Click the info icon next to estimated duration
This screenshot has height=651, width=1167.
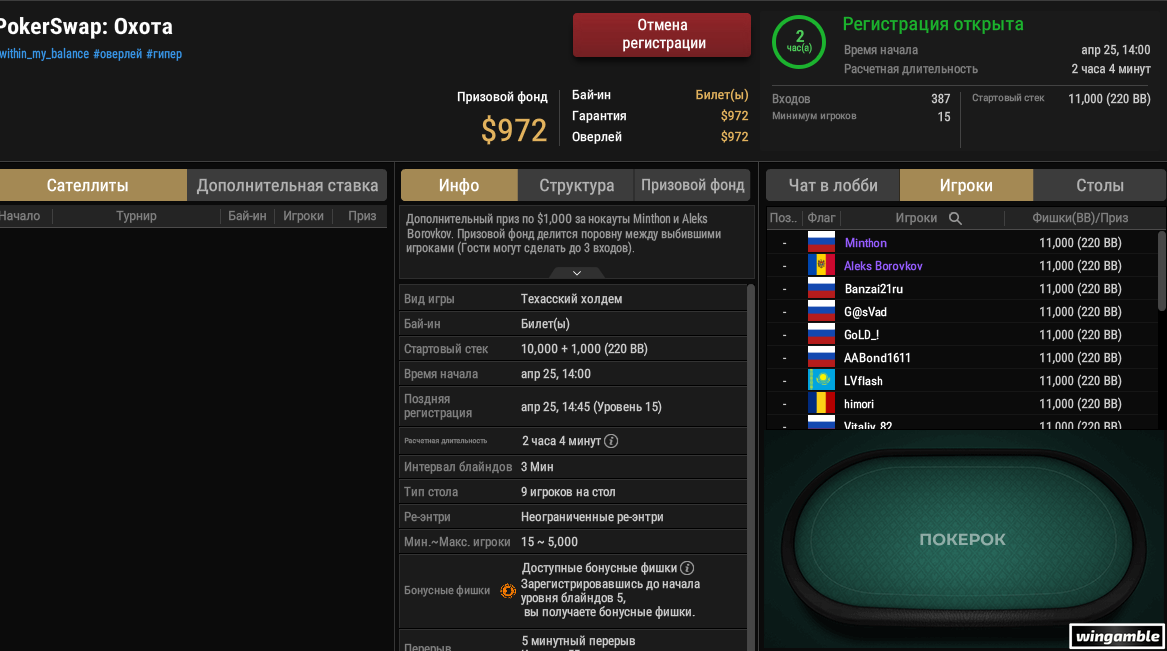(x=611, y=441)
